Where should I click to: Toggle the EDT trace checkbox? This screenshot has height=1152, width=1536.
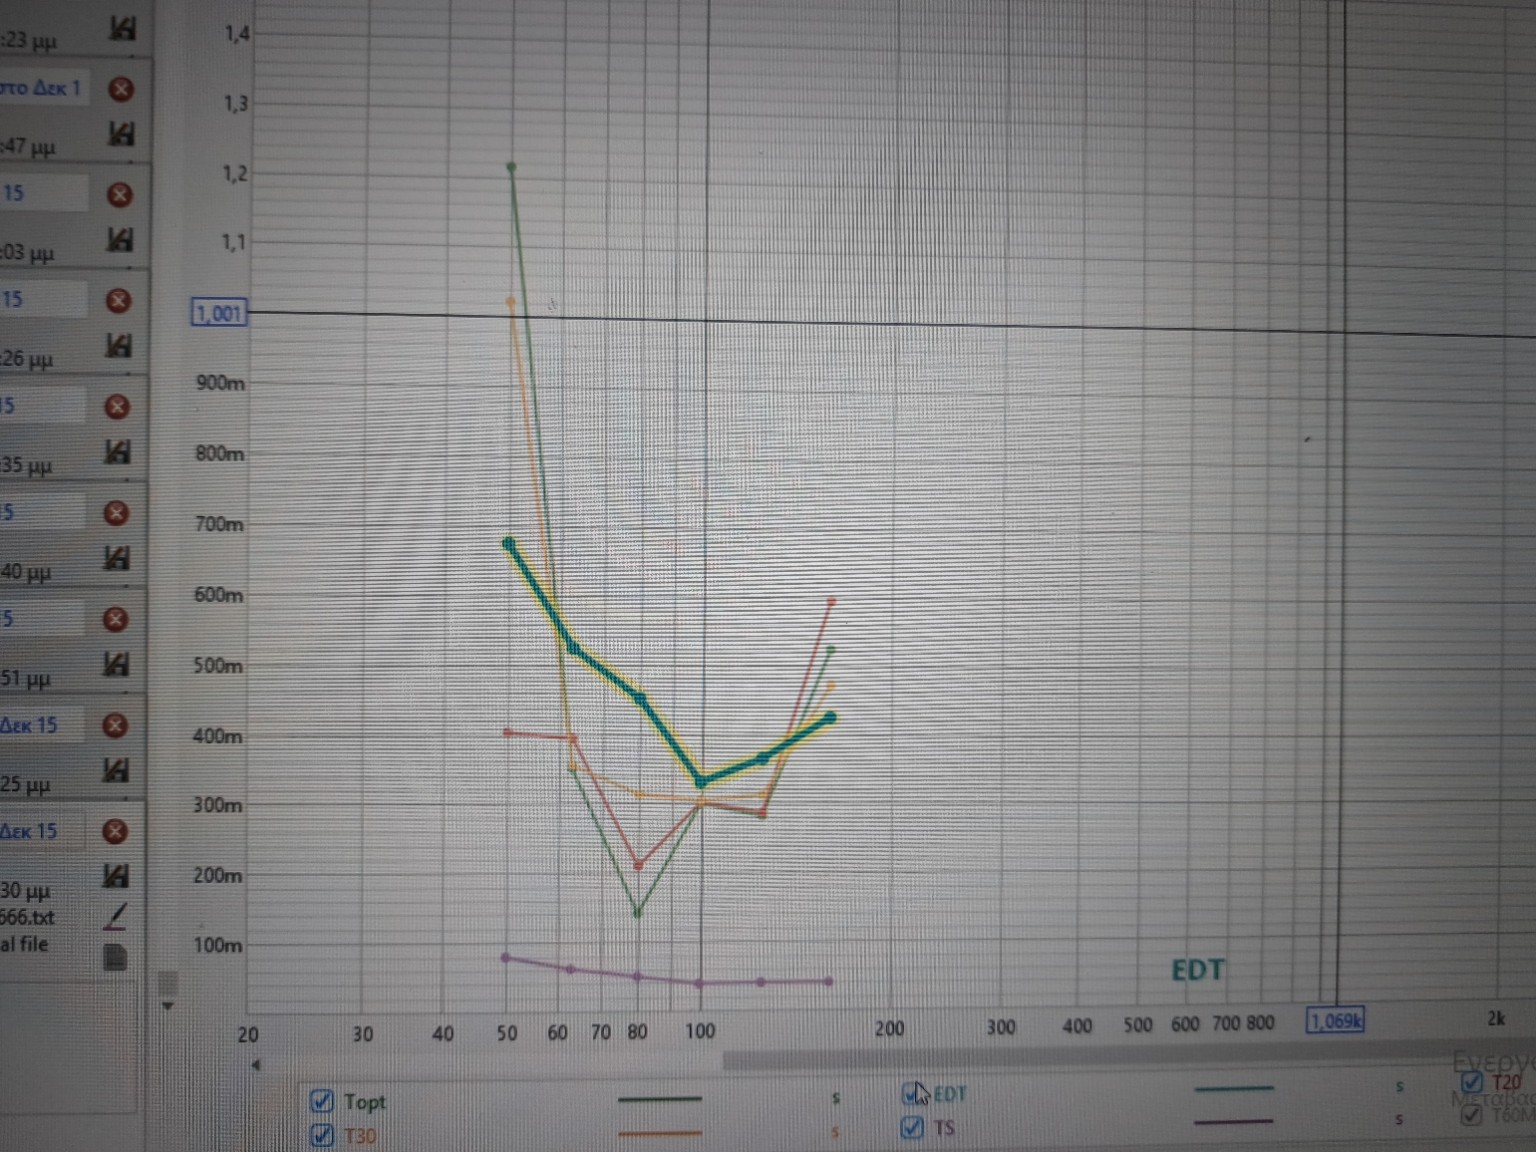(913, 1094)
